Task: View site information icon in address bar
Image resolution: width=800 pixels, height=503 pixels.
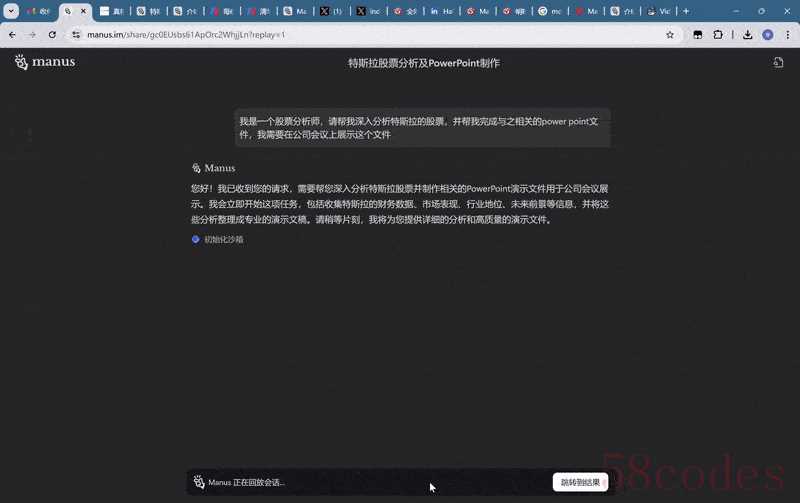Action: 76,35
